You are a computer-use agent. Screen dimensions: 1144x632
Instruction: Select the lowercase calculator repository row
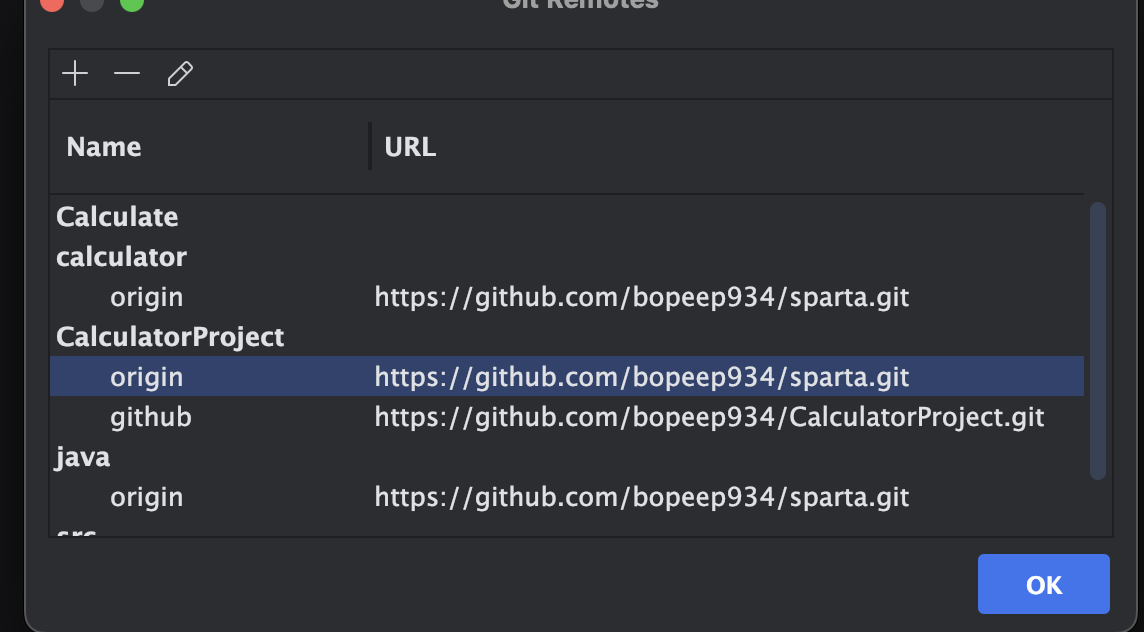tap(121, 257)
